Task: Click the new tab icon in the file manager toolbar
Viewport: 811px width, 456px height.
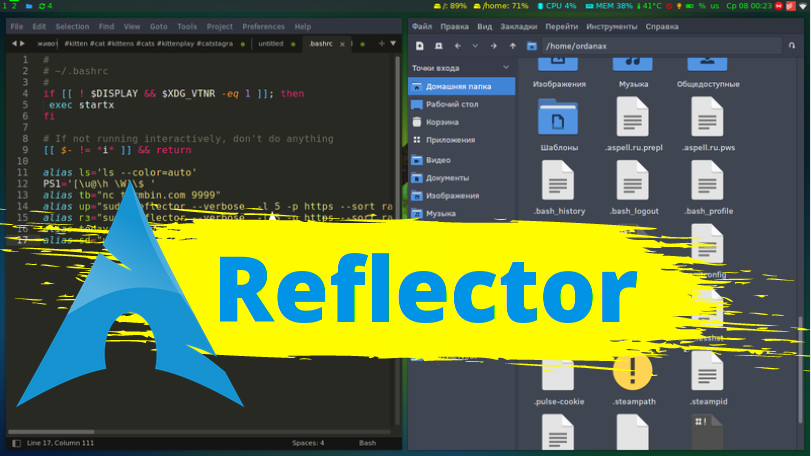Action: [420, 46]
